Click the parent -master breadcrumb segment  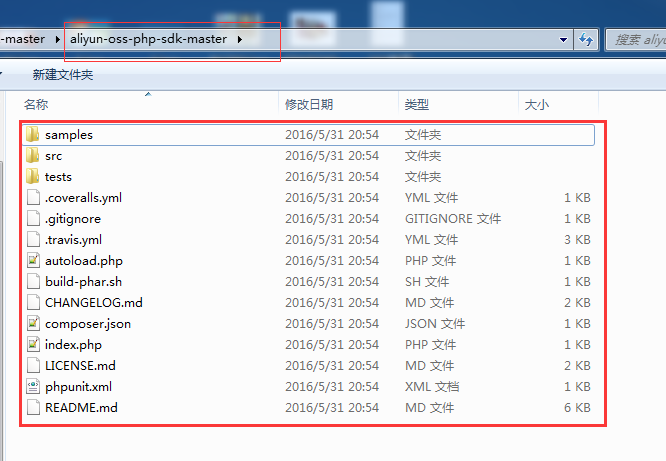(23, 39)
